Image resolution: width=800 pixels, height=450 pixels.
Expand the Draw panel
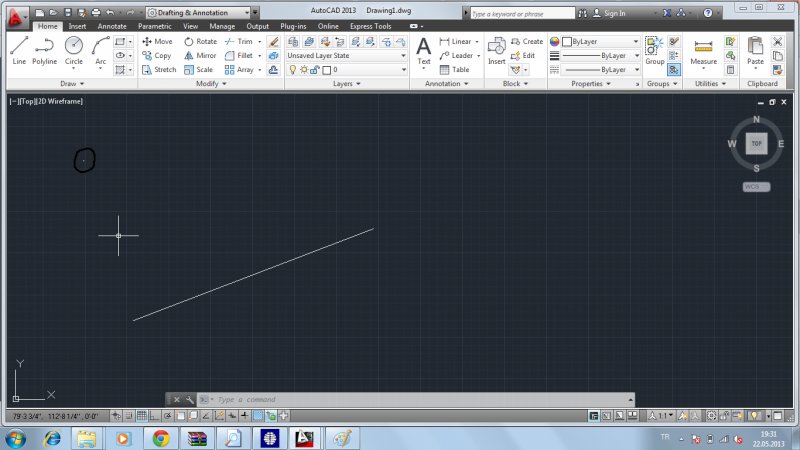(x=71, y=84)
